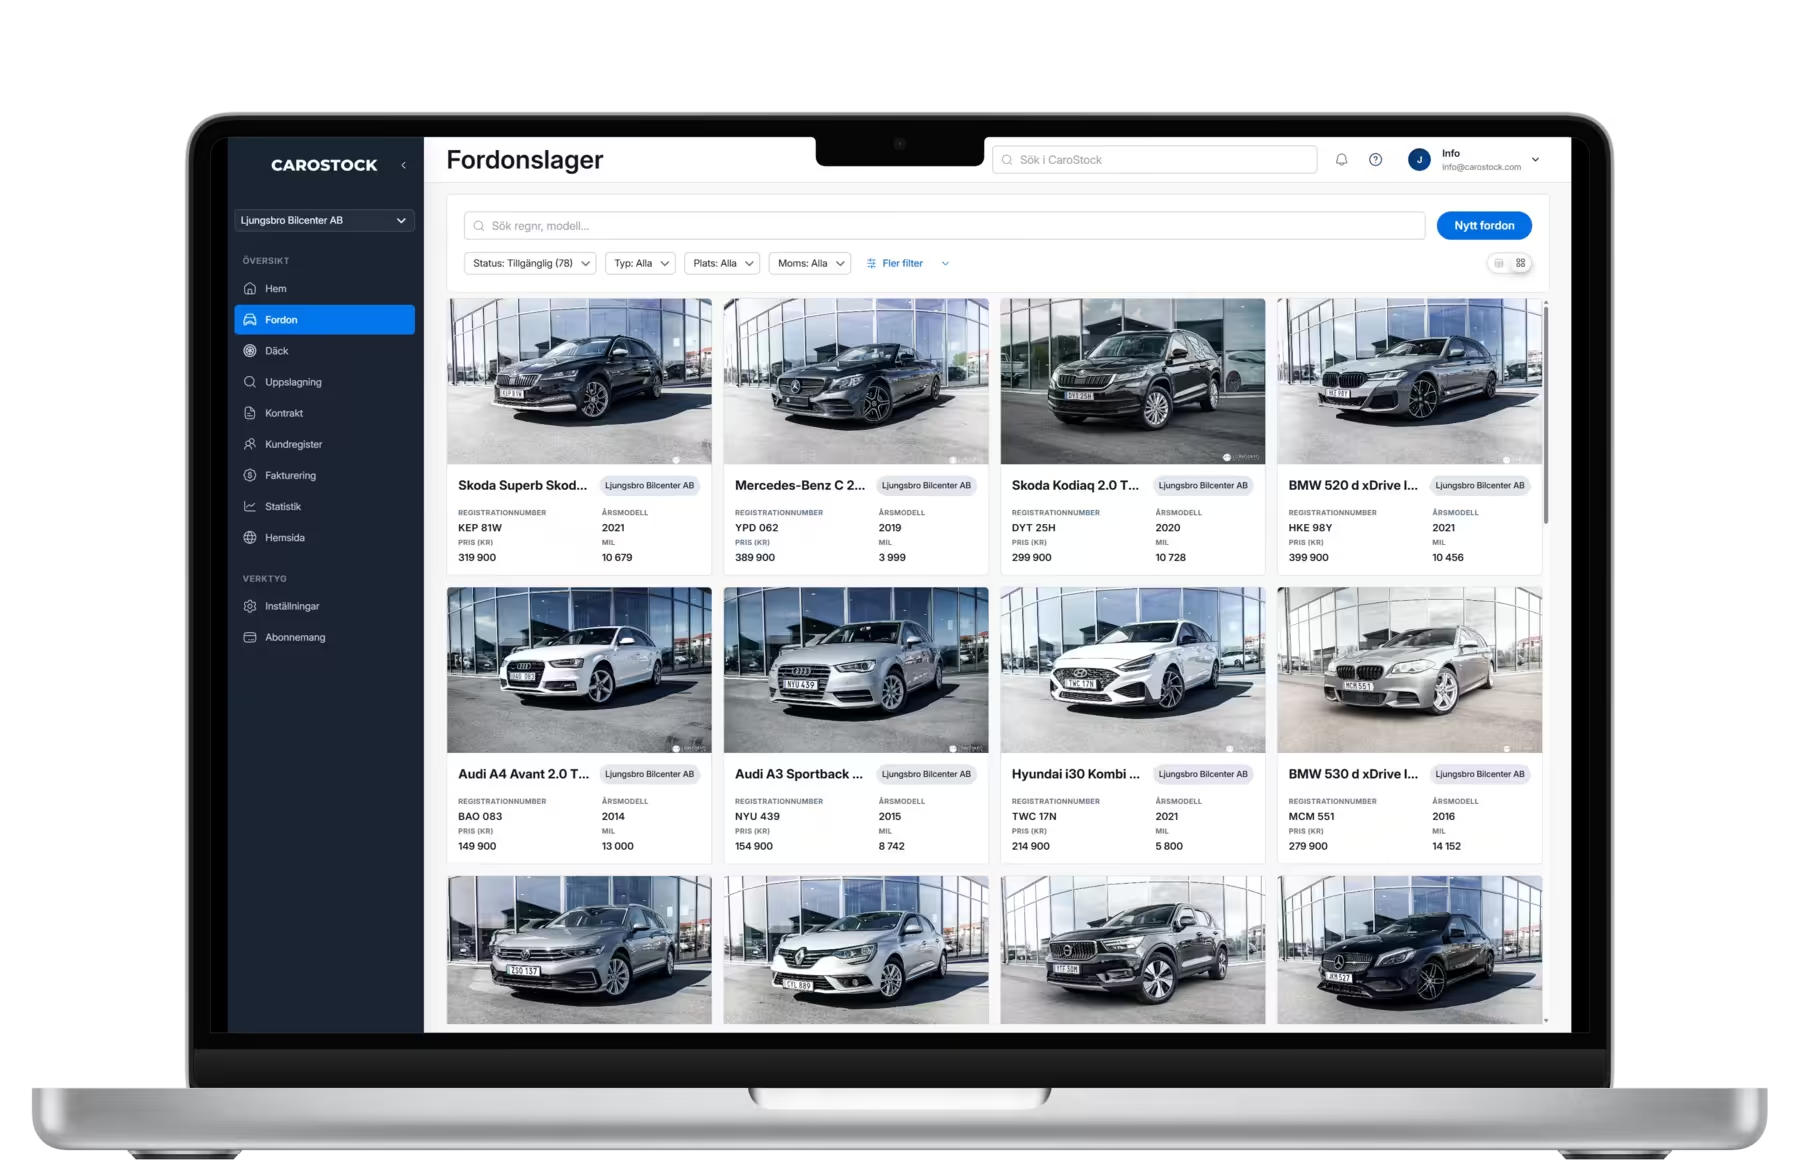The width and height of the screenshot is (1800, 1170).
Task: Open the help question mark icon
Action: coord(1375,160)
